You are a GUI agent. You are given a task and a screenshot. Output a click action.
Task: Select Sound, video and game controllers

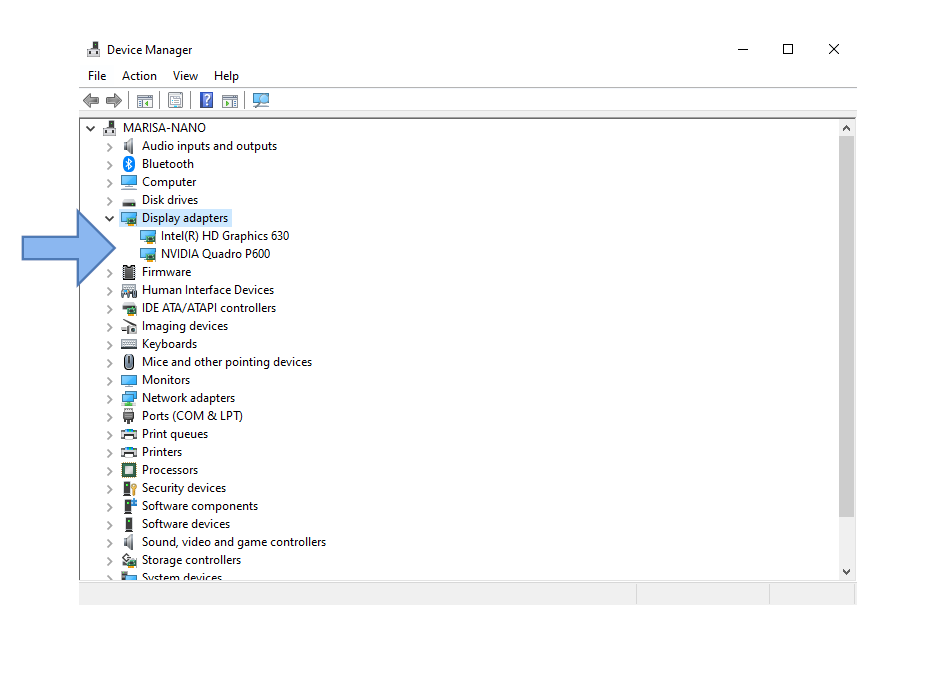point(233,542)
